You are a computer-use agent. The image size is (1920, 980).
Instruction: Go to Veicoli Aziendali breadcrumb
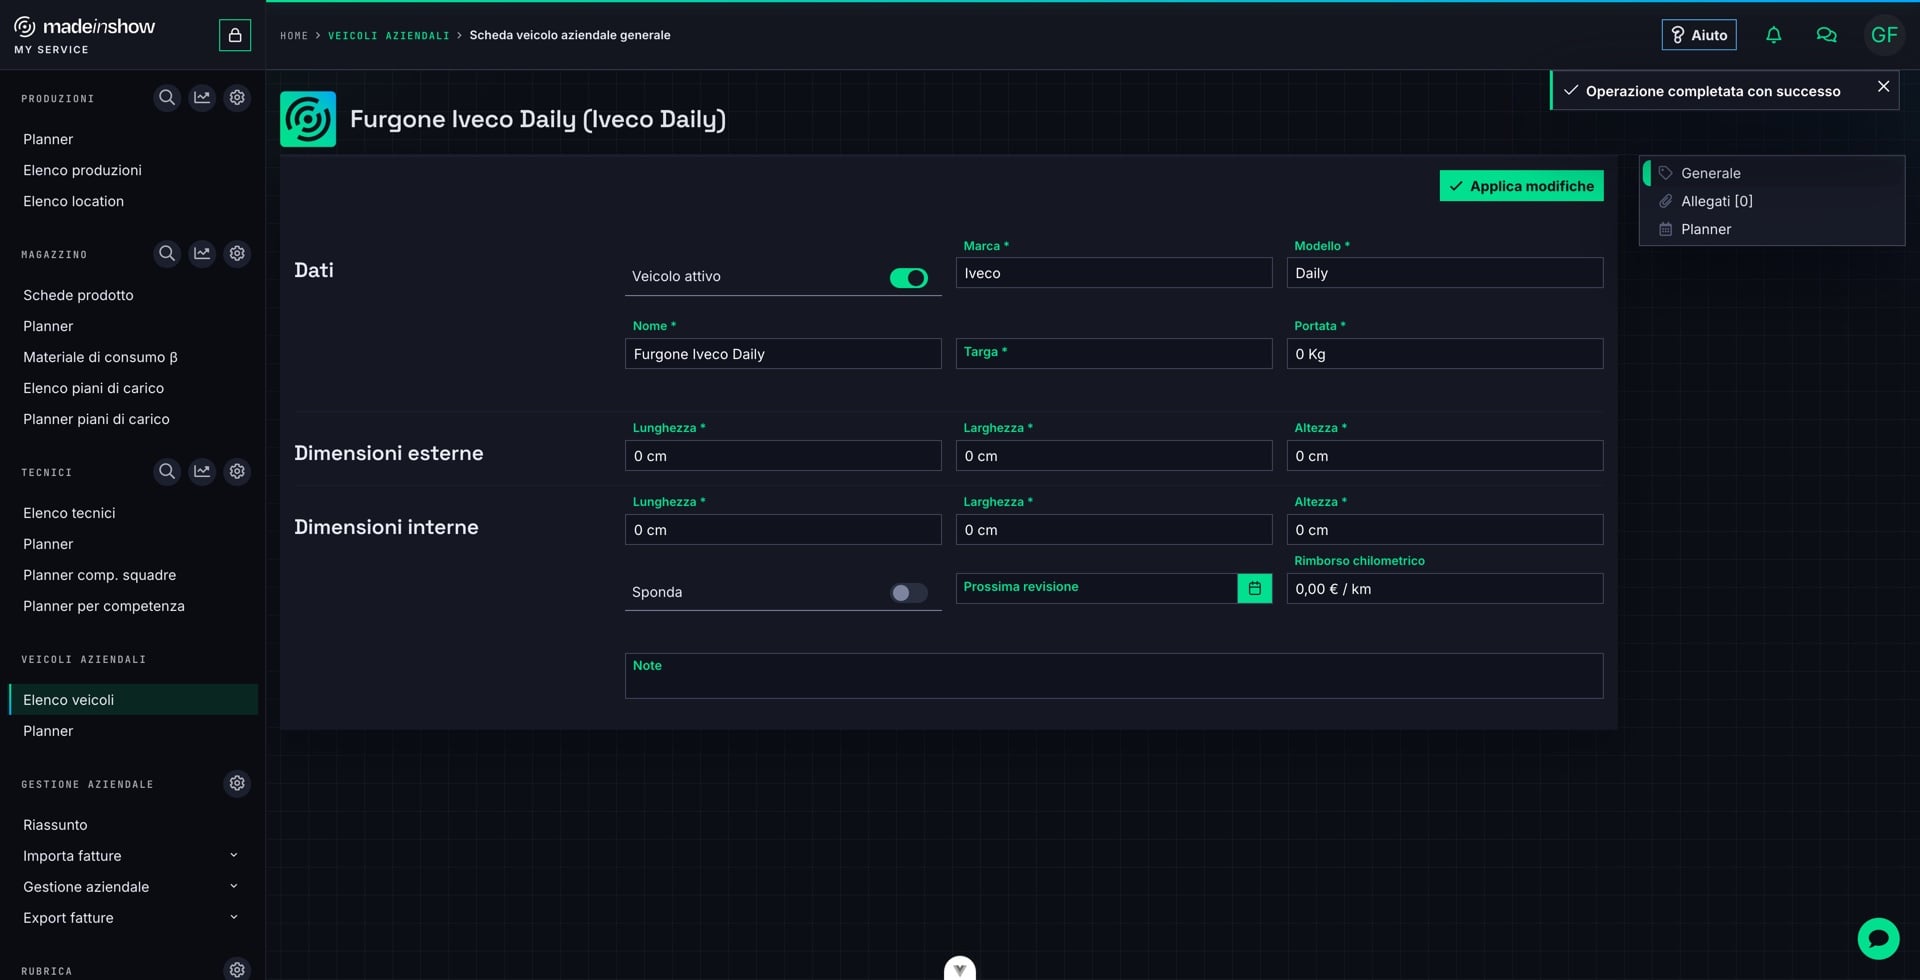point(389,36)
